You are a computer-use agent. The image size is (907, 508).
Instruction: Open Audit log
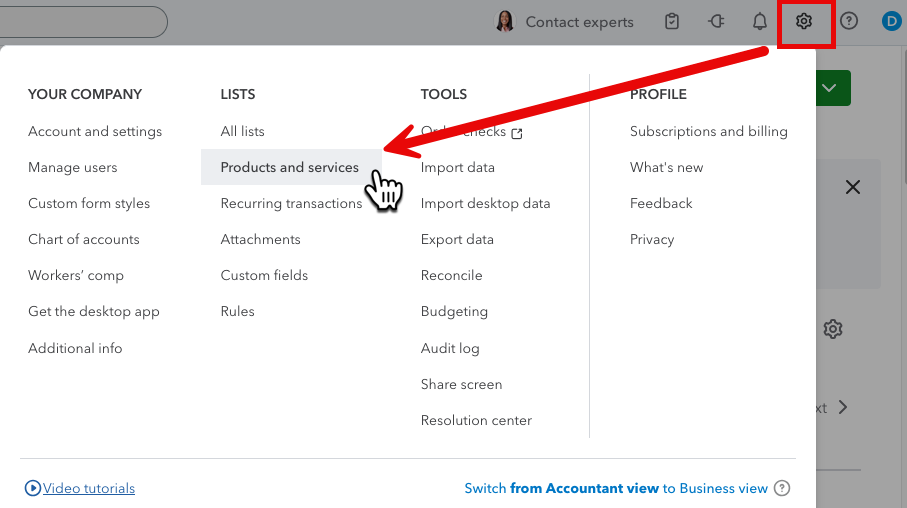pos(450,348)
